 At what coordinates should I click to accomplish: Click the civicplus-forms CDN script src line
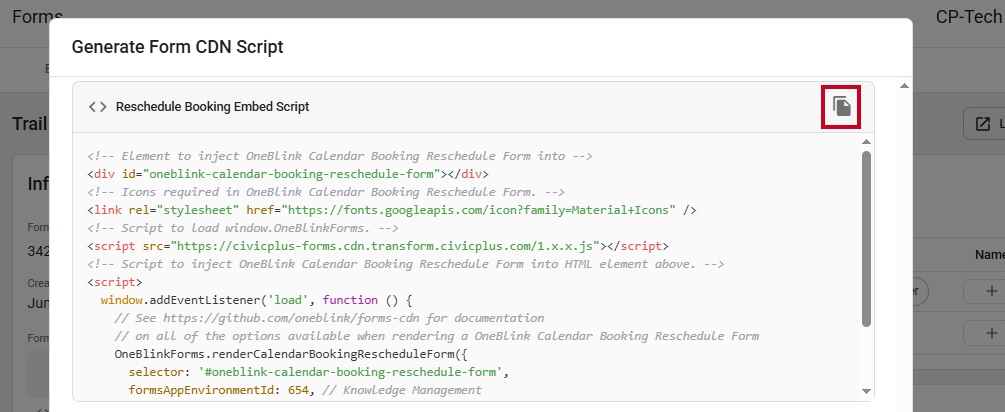tap(378, 245)
